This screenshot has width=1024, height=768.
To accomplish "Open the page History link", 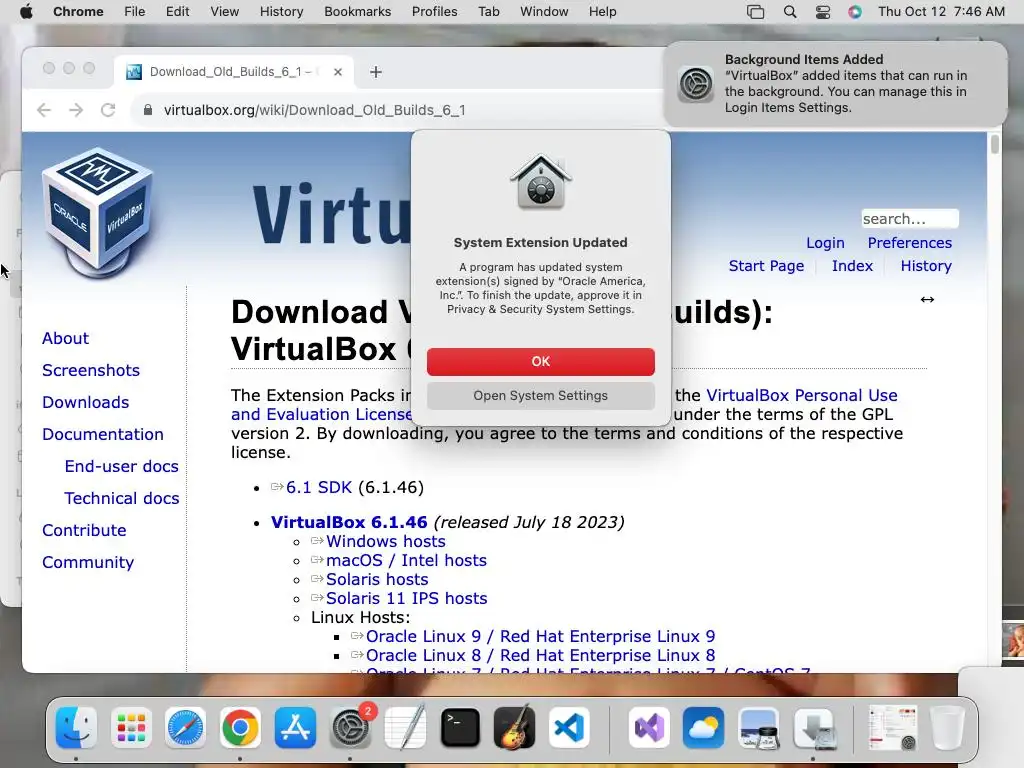I will [x=926, y=266].
